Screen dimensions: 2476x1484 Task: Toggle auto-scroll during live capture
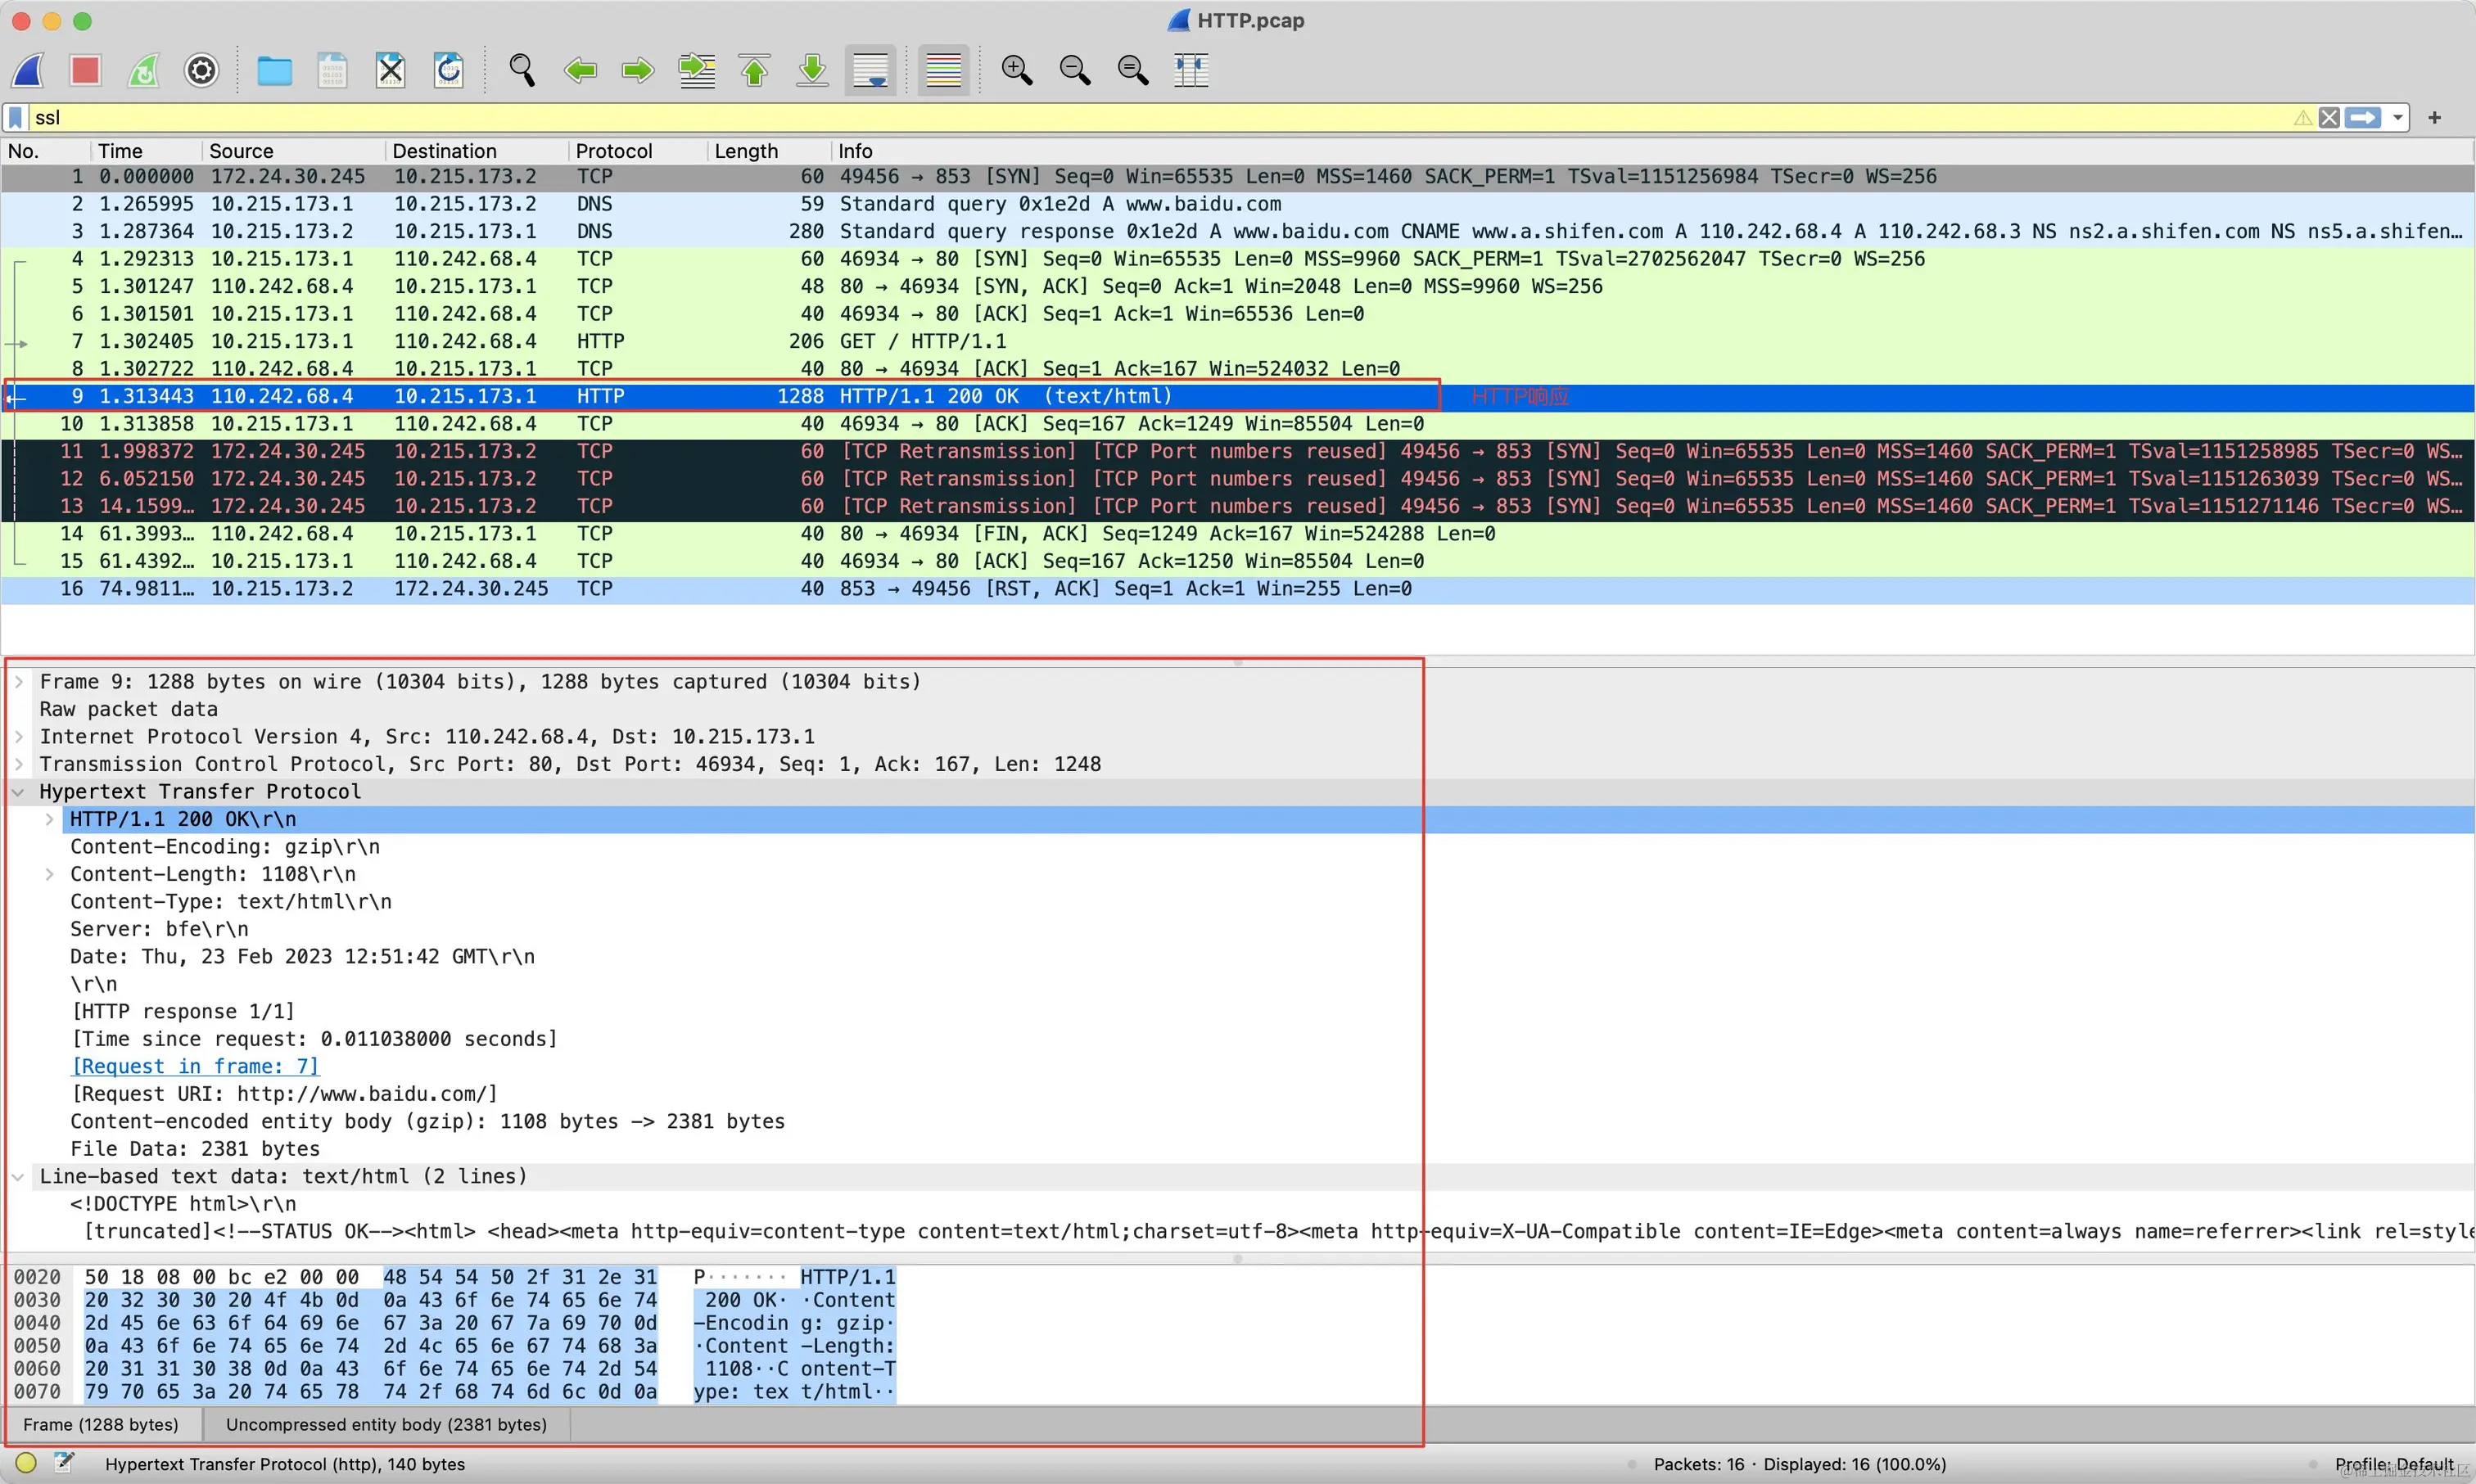[870, 71]
